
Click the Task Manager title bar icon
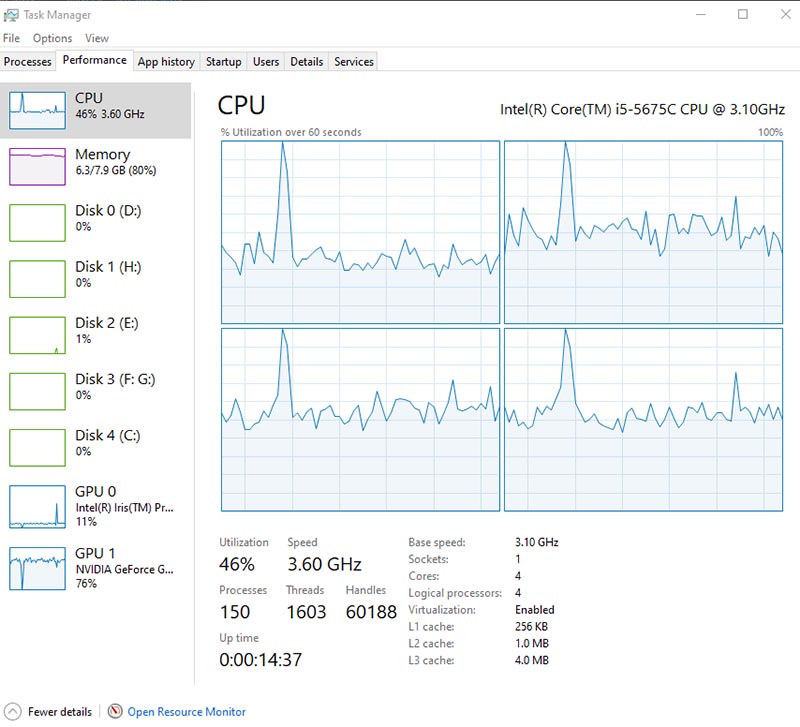[x=10, y=15]
